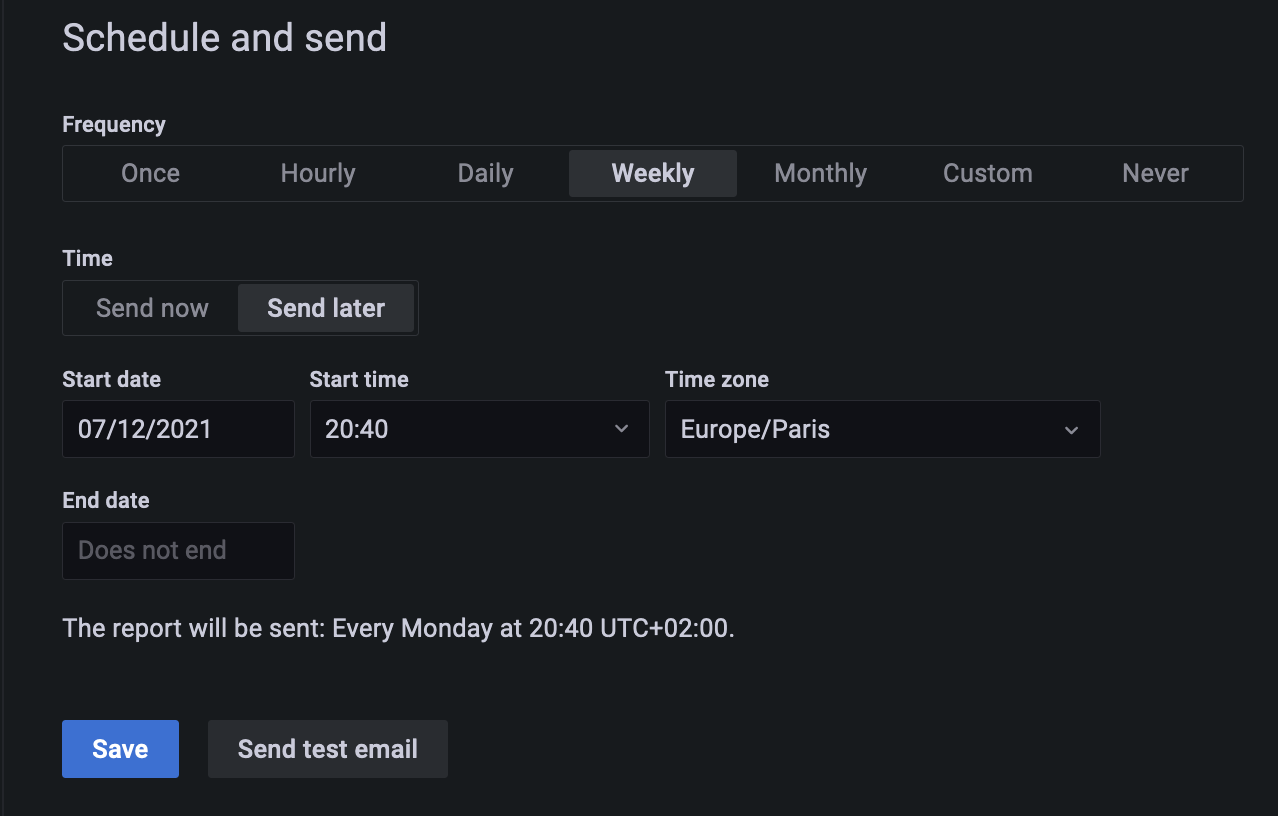Image resolution: width=1278 pixels, height=816 pixels.
Task: Click the End date label
Action: point(105,500)
